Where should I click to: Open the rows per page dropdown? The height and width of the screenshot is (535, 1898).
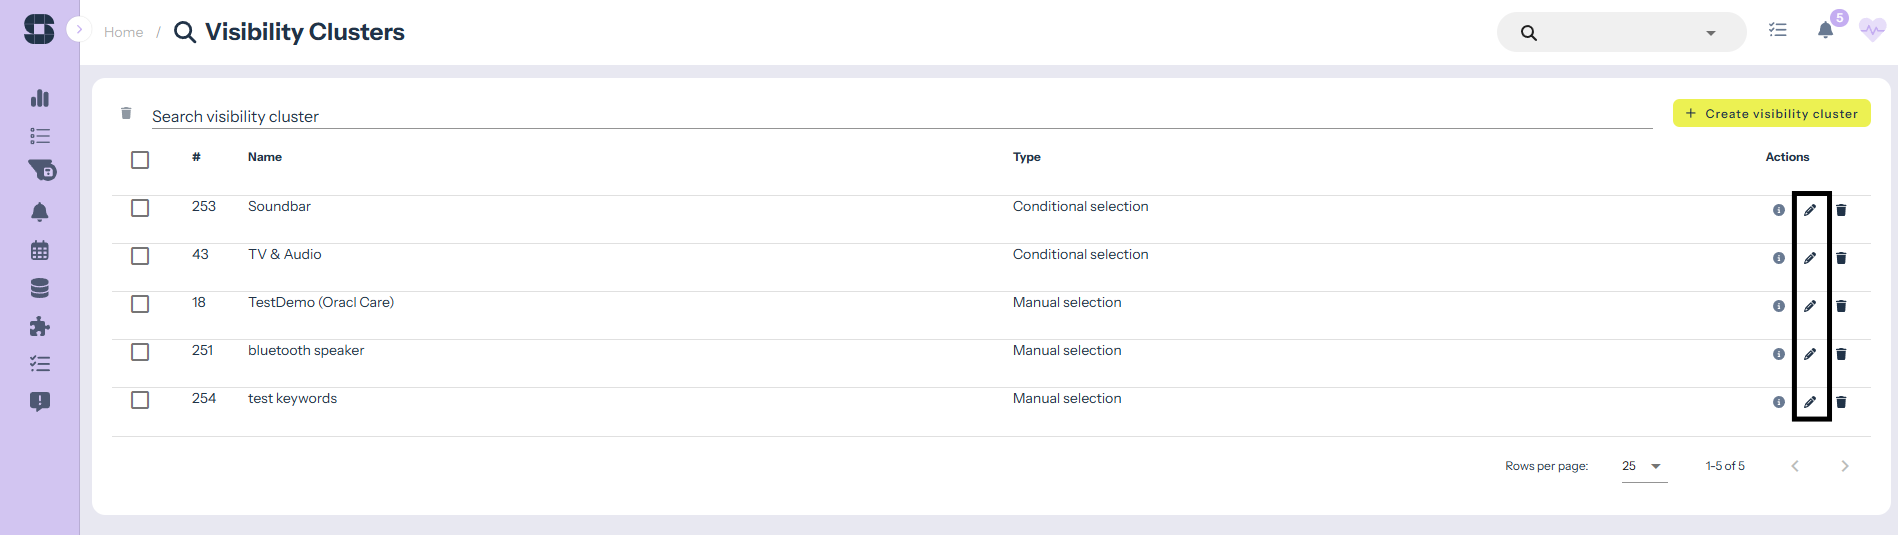coord(1644,466)
